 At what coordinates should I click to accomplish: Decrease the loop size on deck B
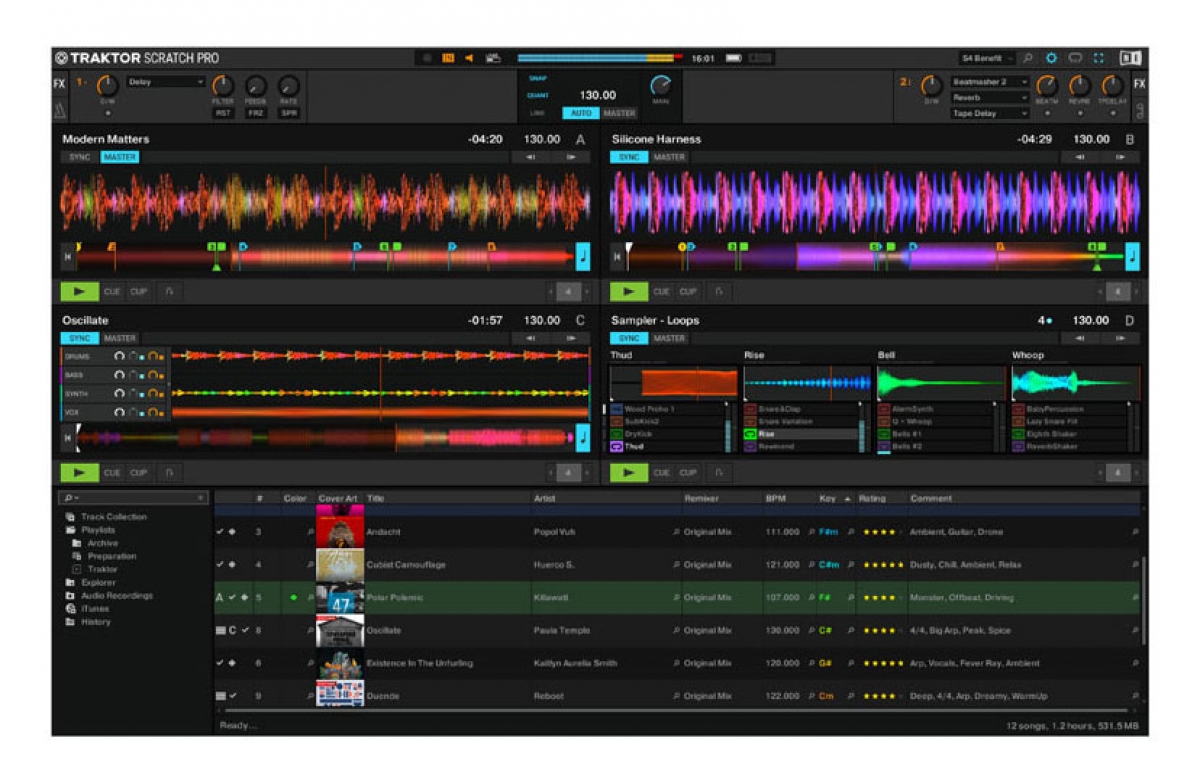point(1099,292)
